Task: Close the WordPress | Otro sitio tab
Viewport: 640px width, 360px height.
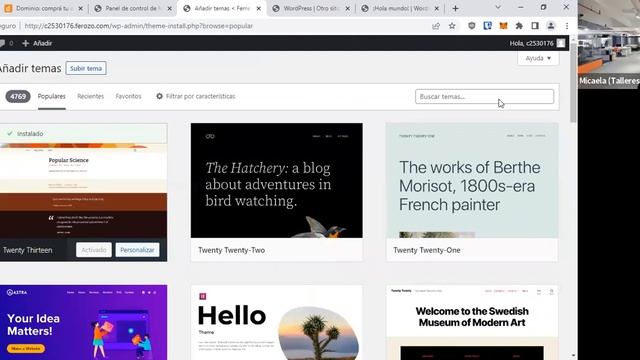Action: (x=347, y=8)
